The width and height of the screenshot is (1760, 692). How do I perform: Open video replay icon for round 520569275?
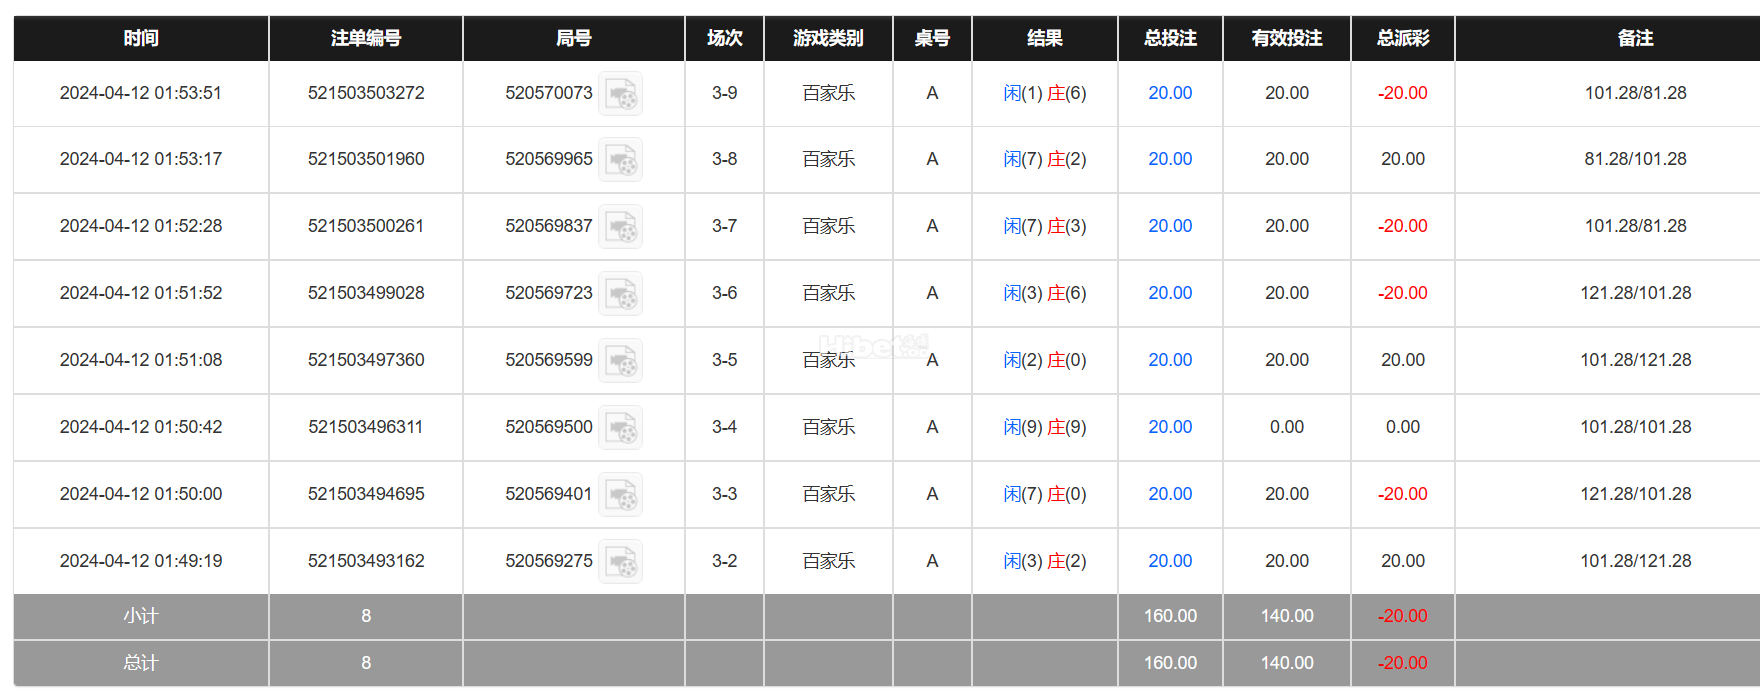click(x=620, y=562)
